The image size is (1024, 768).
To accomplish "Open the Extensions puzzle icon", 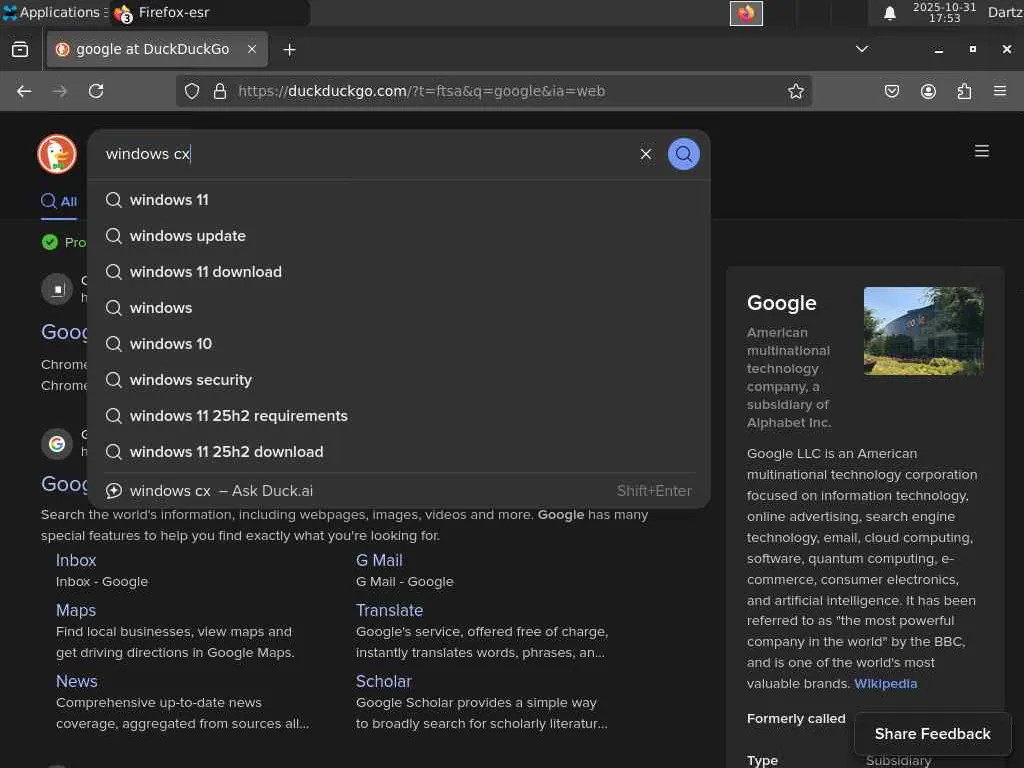I will (x=964, y=91).
